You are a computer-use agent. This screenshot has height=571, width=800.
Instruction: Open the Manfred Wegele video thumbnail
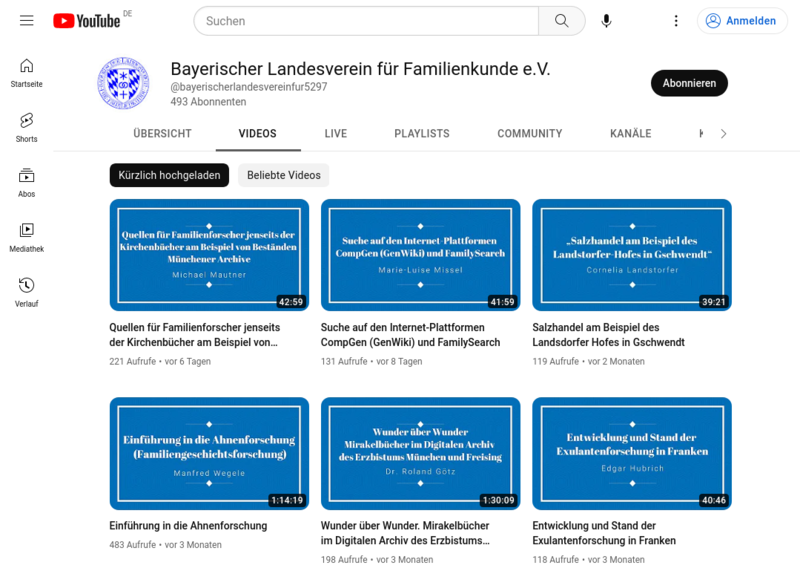(209, 453)
